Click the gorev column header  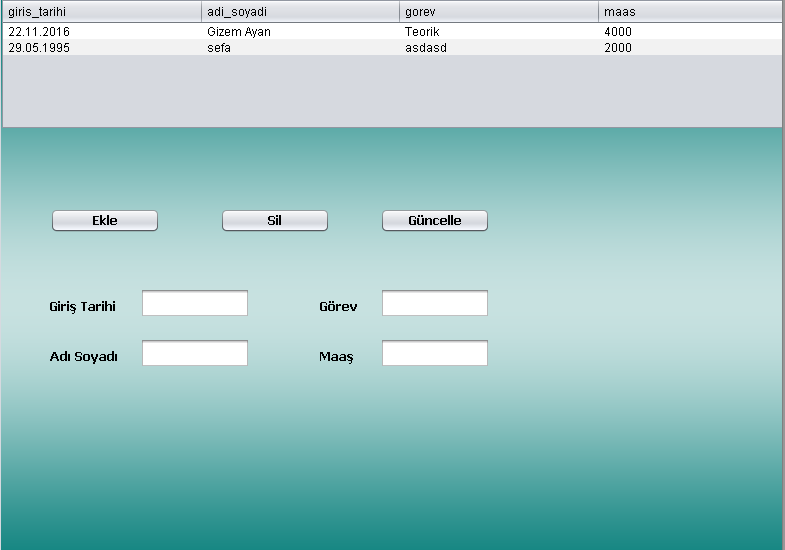(x=499, y=12)
